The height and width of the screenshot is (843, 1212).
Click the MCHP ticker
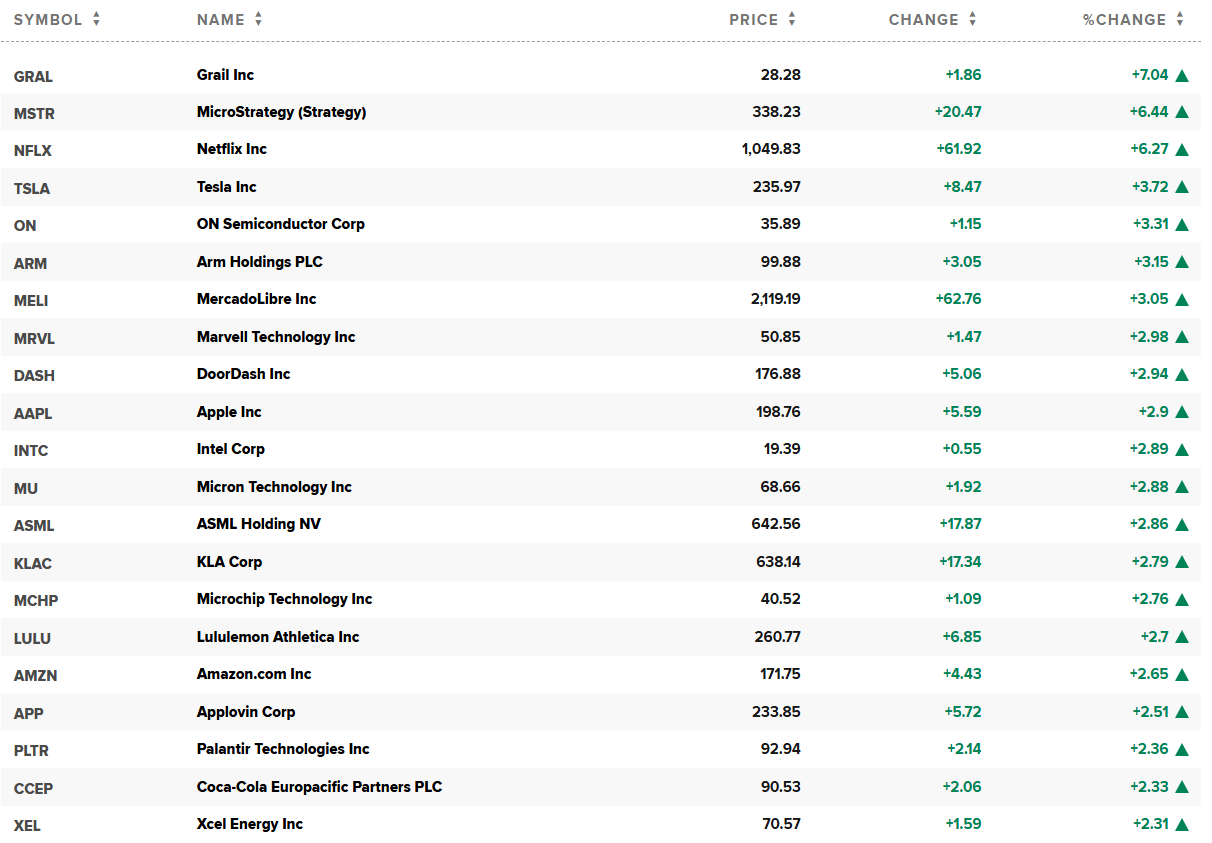click(x=36, y=601)
